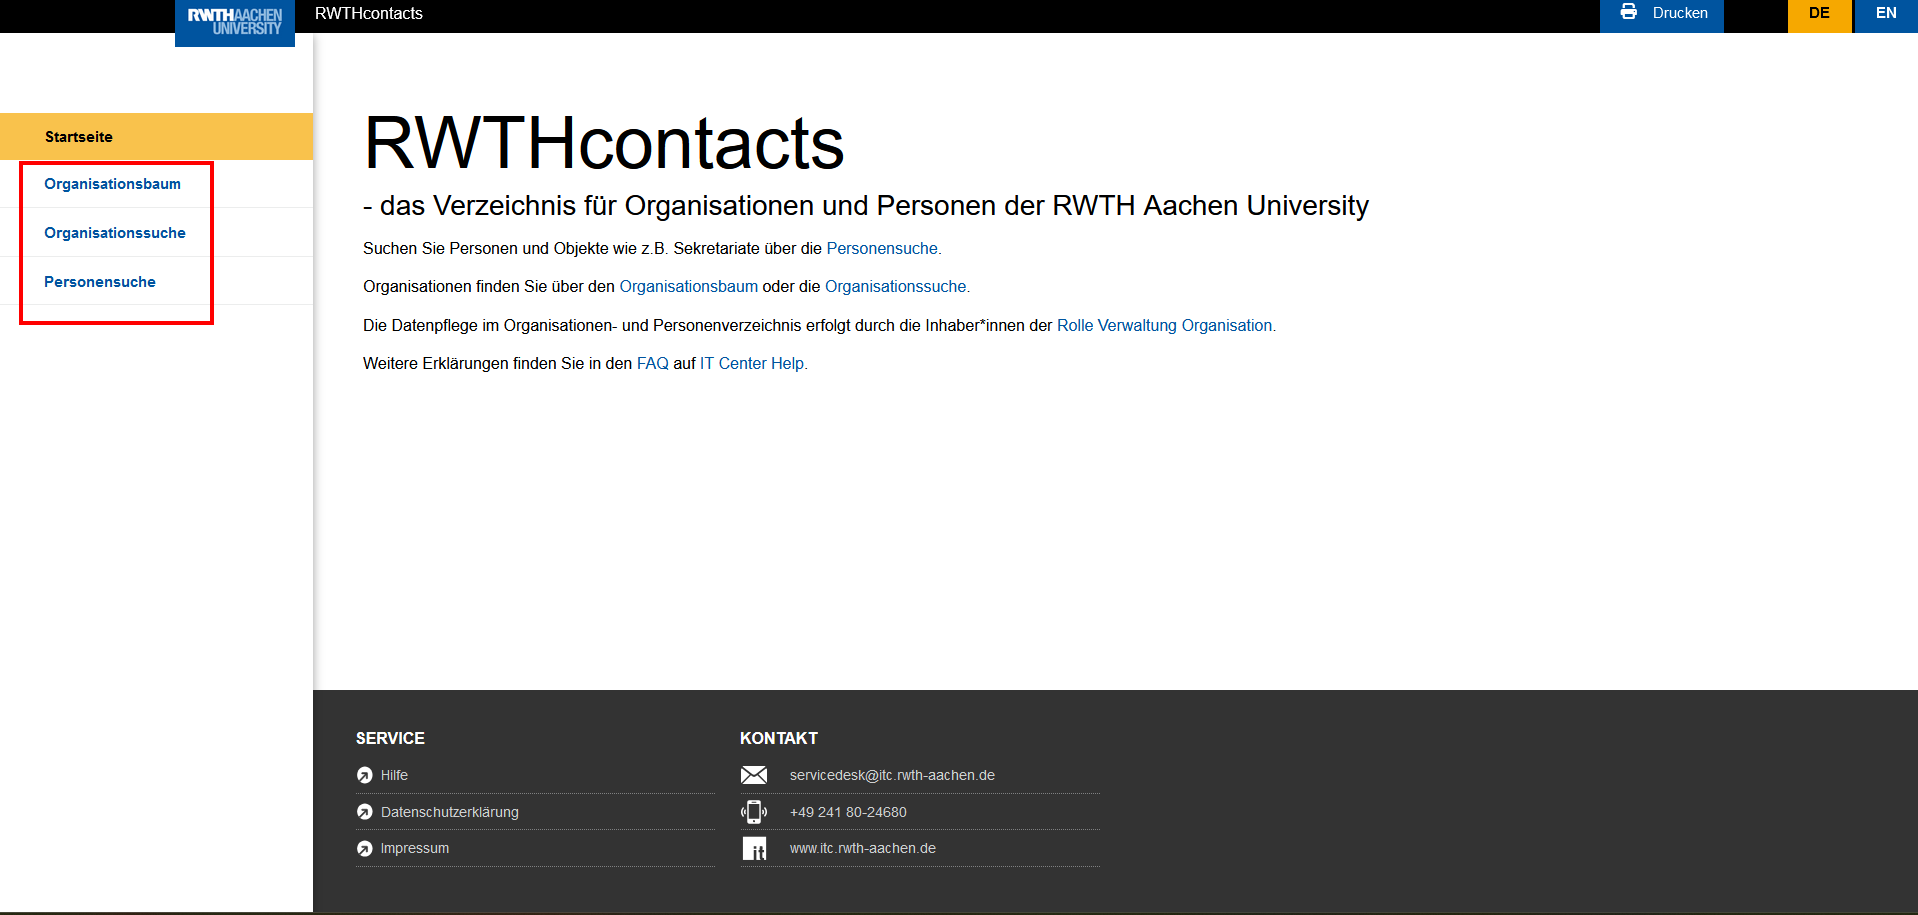Click servicedesk@itc.rwth-aachen.de email address

pos(892,775)
